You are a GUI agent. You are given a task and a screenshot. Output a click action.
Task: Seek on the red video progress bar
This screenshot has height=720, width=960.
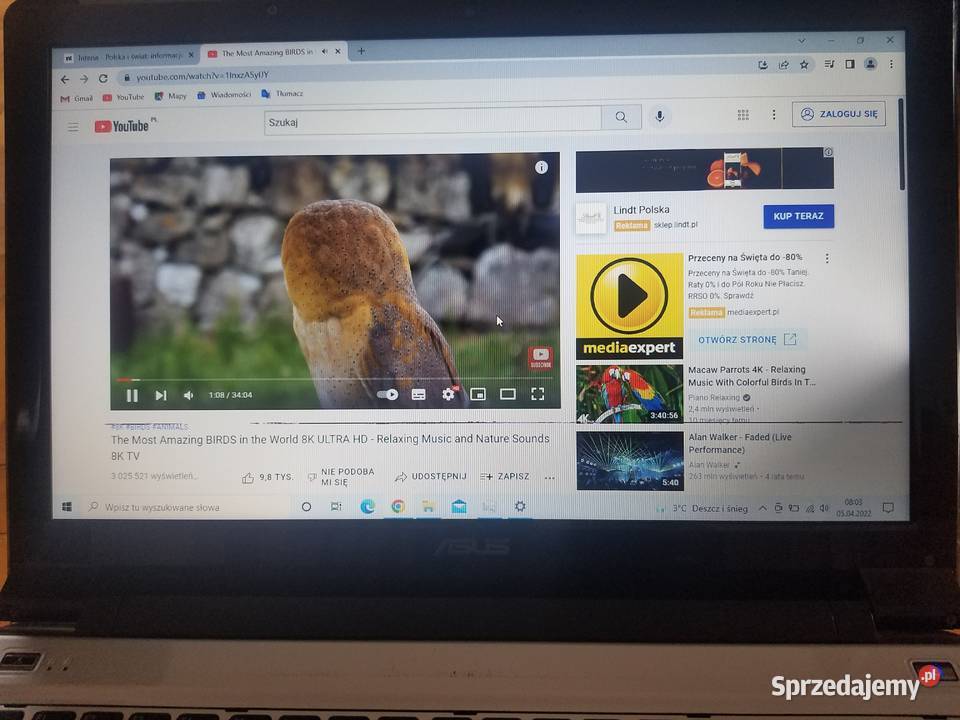pos(335,380)
